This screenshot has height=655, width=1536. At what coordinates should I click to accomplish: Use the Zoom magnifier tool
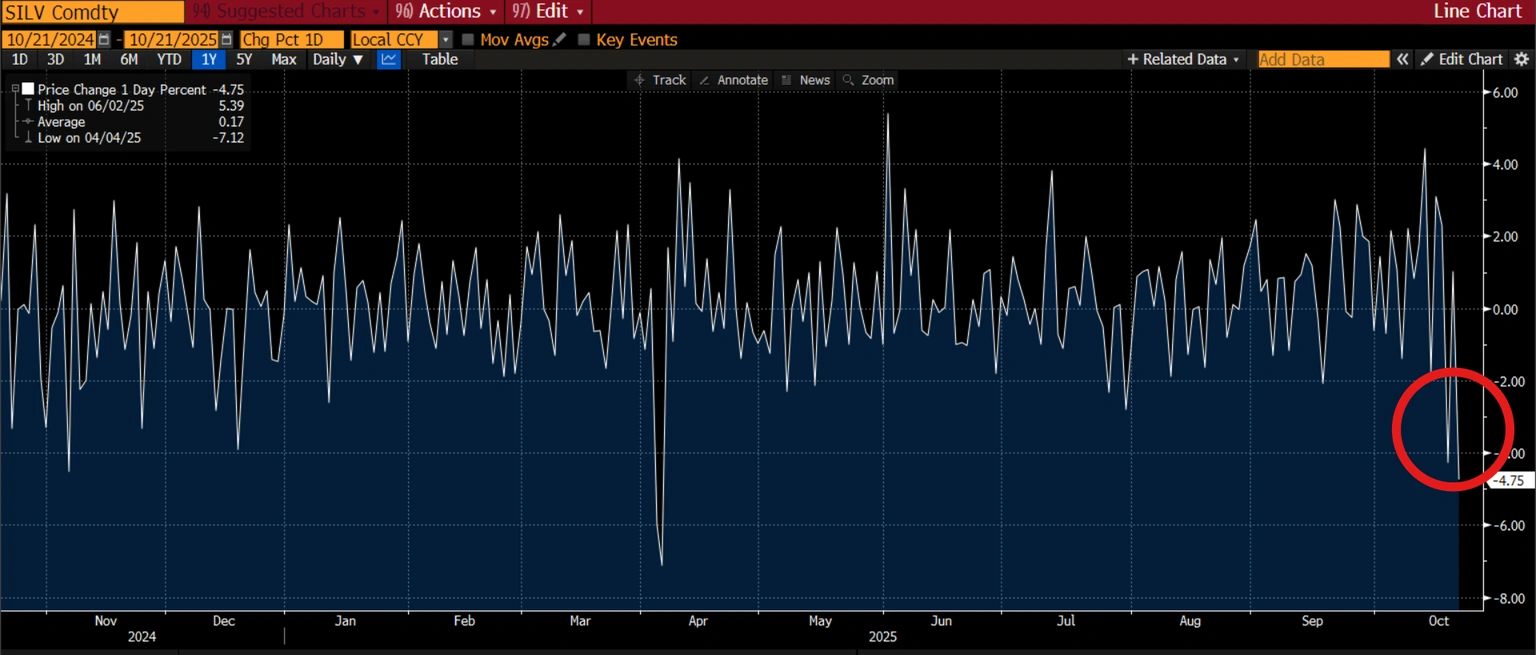[868, 80]
